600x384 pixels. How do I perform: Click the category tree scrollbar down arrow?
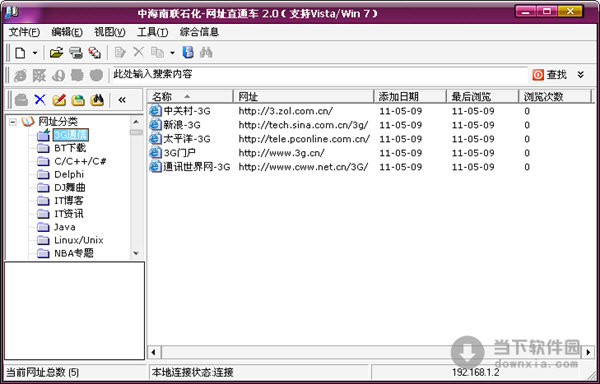[x=136, y=253]
